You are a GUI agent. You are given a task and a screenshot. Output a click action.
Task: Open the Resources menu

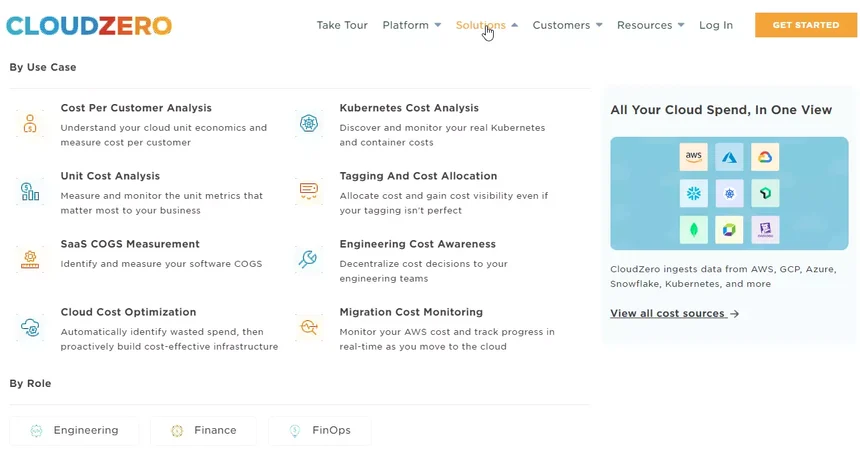click(644, 25)
